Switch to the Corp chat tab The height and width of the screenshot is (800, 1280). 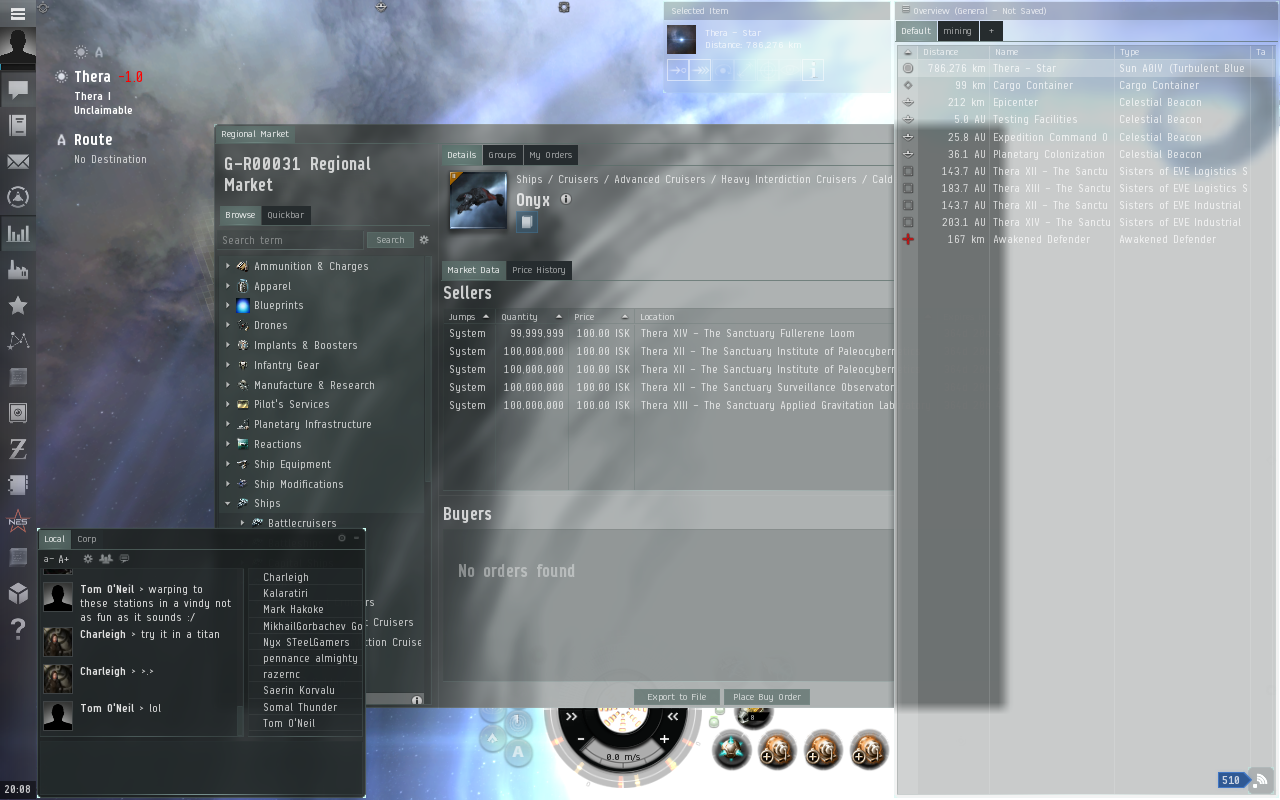pyautogui.click(x=87, y=539)
